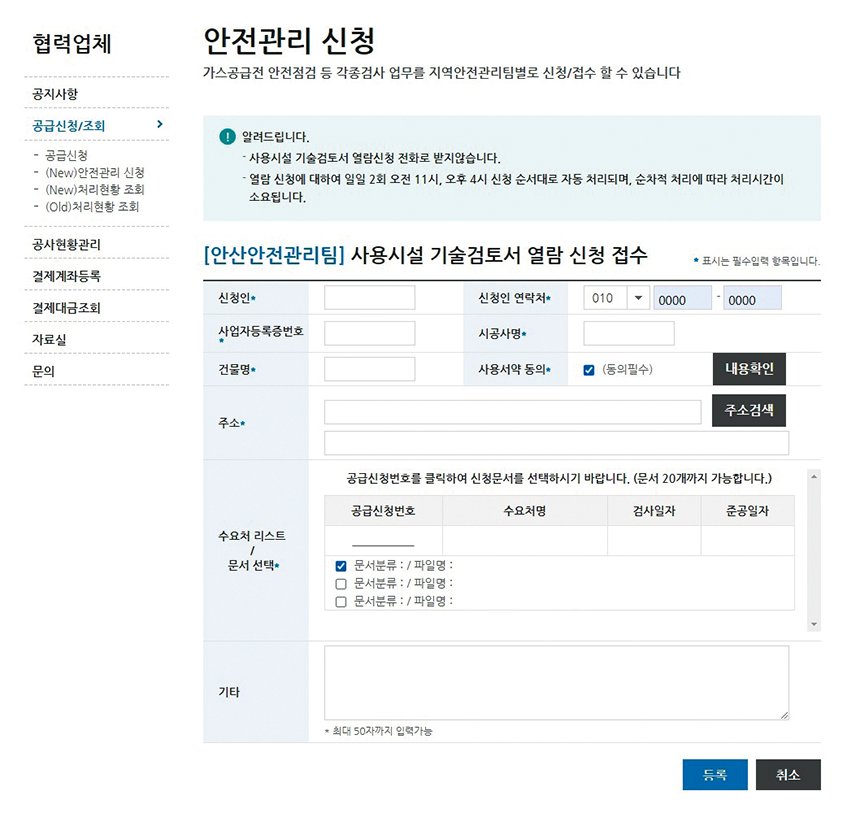Open the 010 phone prefix dropdown
860x817 pixels.
tap(638, 298)
